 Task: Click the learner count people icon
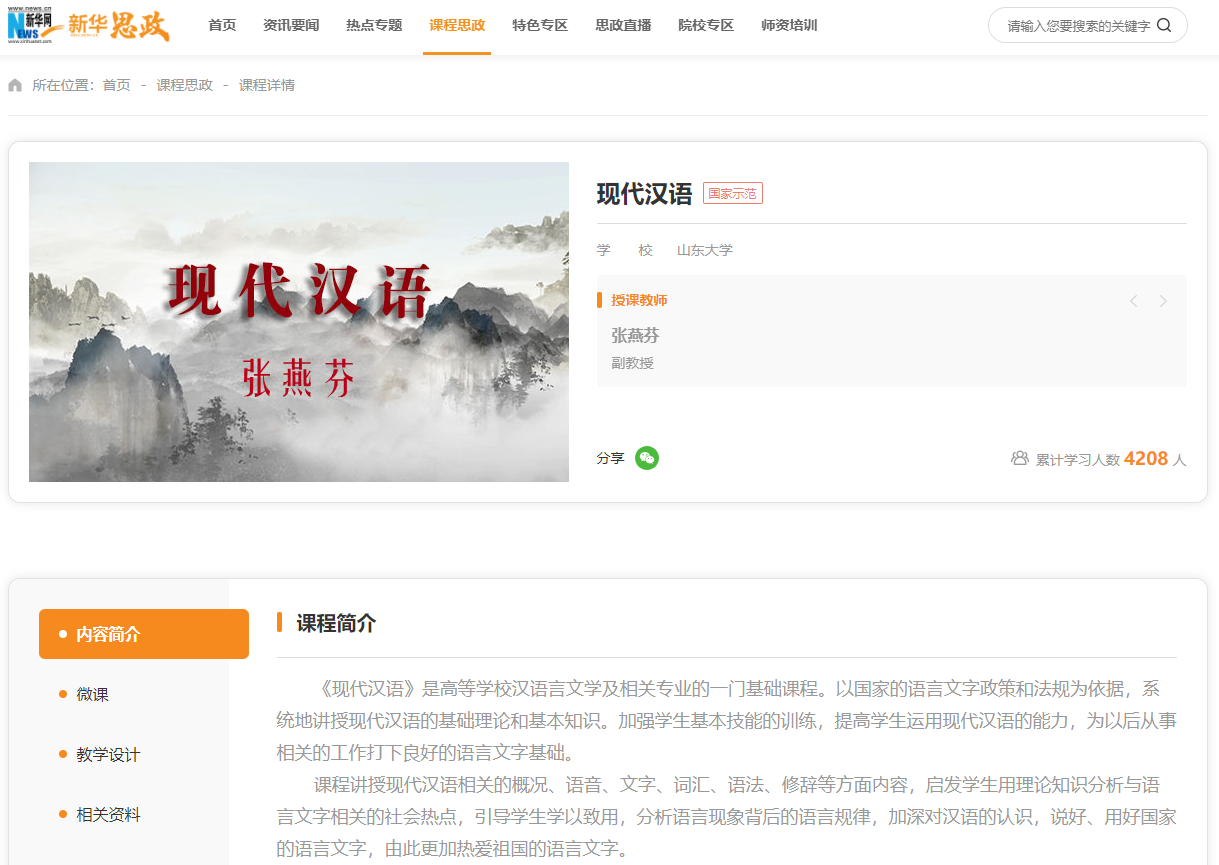point(1019,459)
